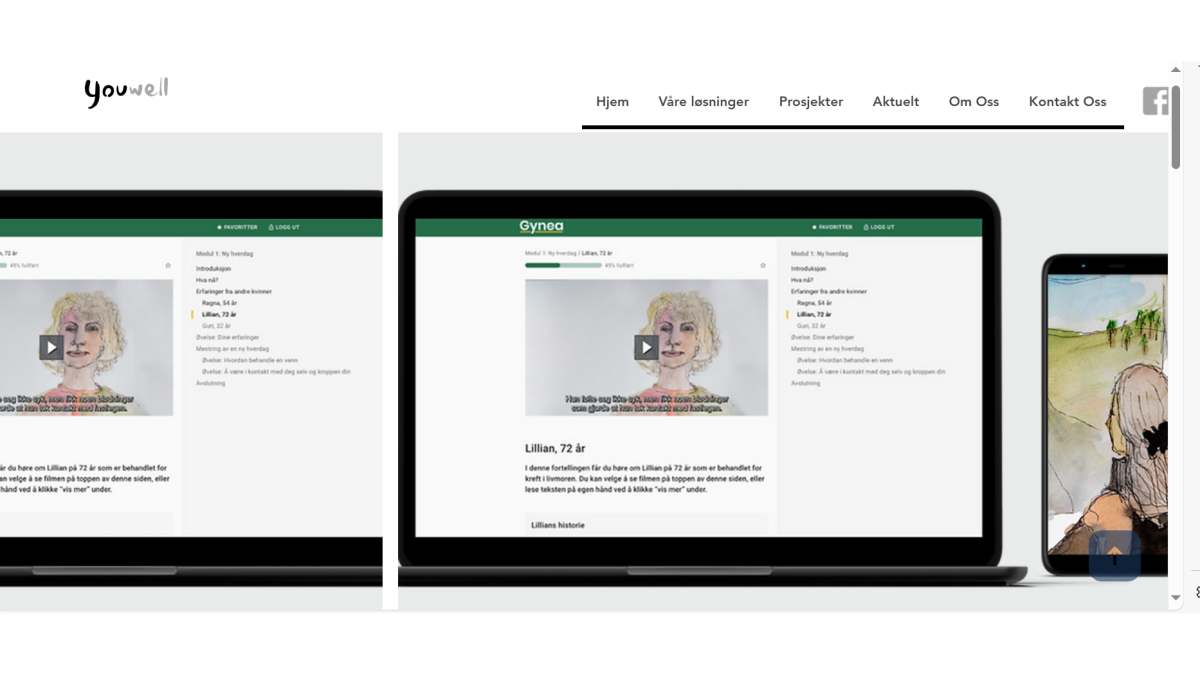Open Våre løsninger menu
This screenshot has height=675, width=1200.
click(x=703, y=101)
